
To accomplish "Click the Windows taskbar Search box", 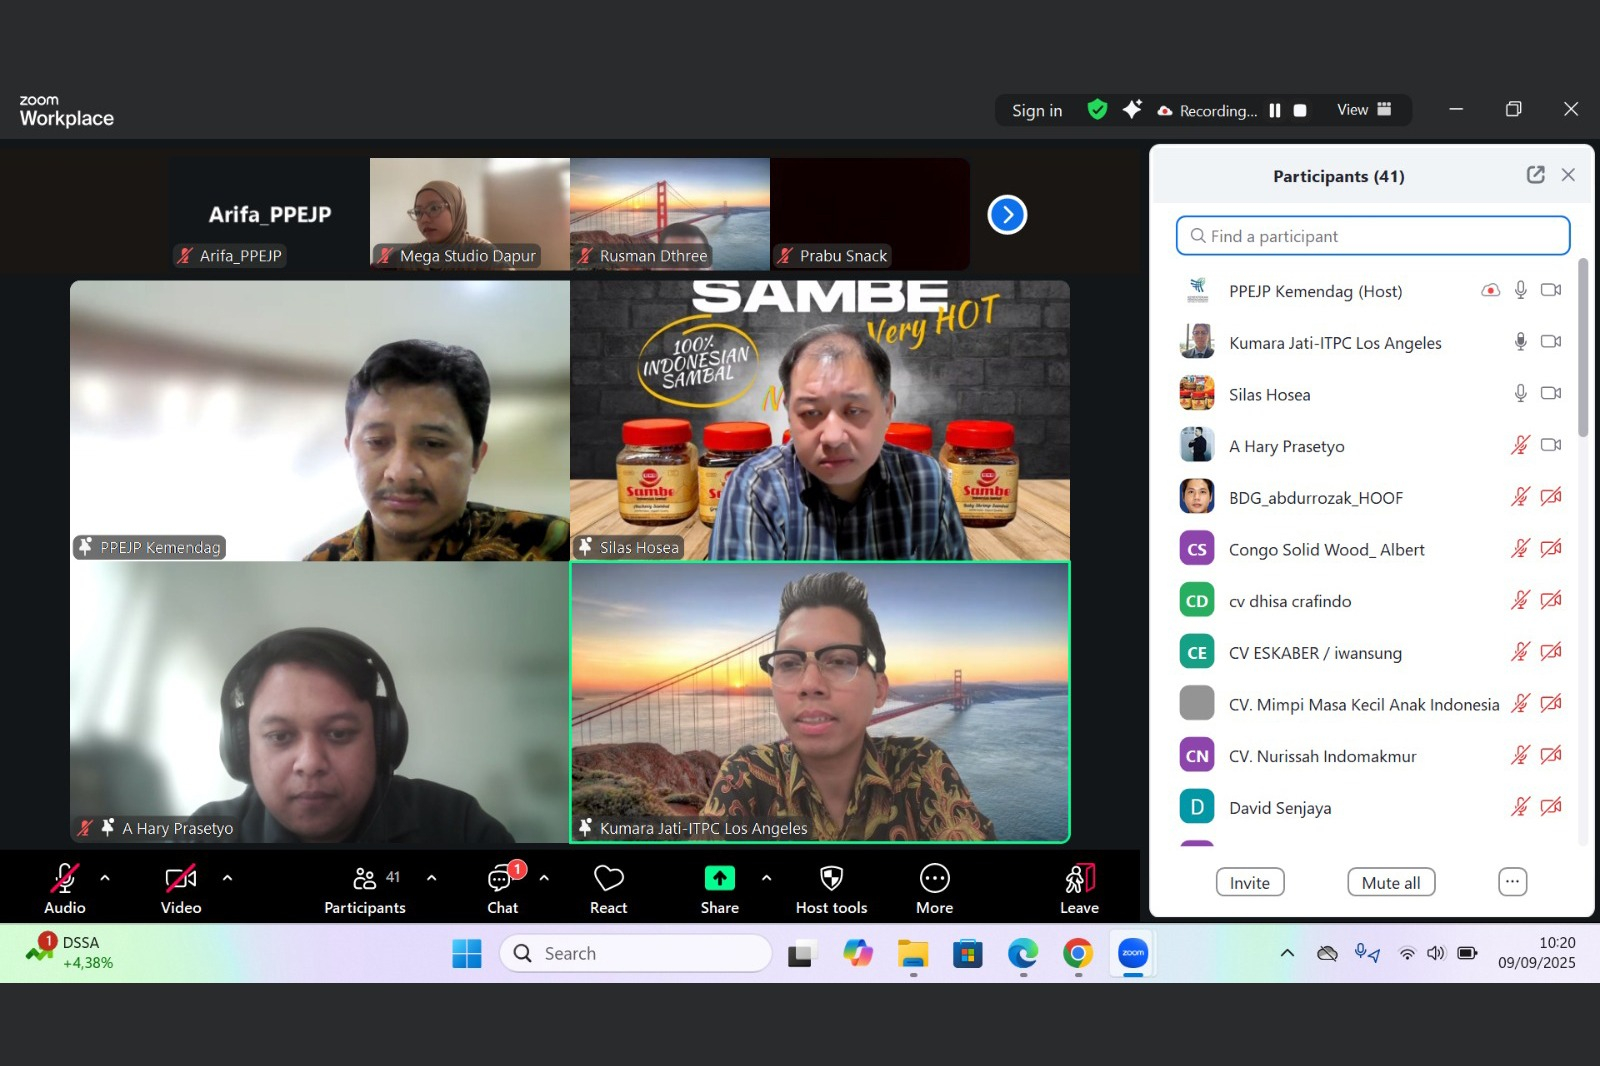I will pos(636,953).
